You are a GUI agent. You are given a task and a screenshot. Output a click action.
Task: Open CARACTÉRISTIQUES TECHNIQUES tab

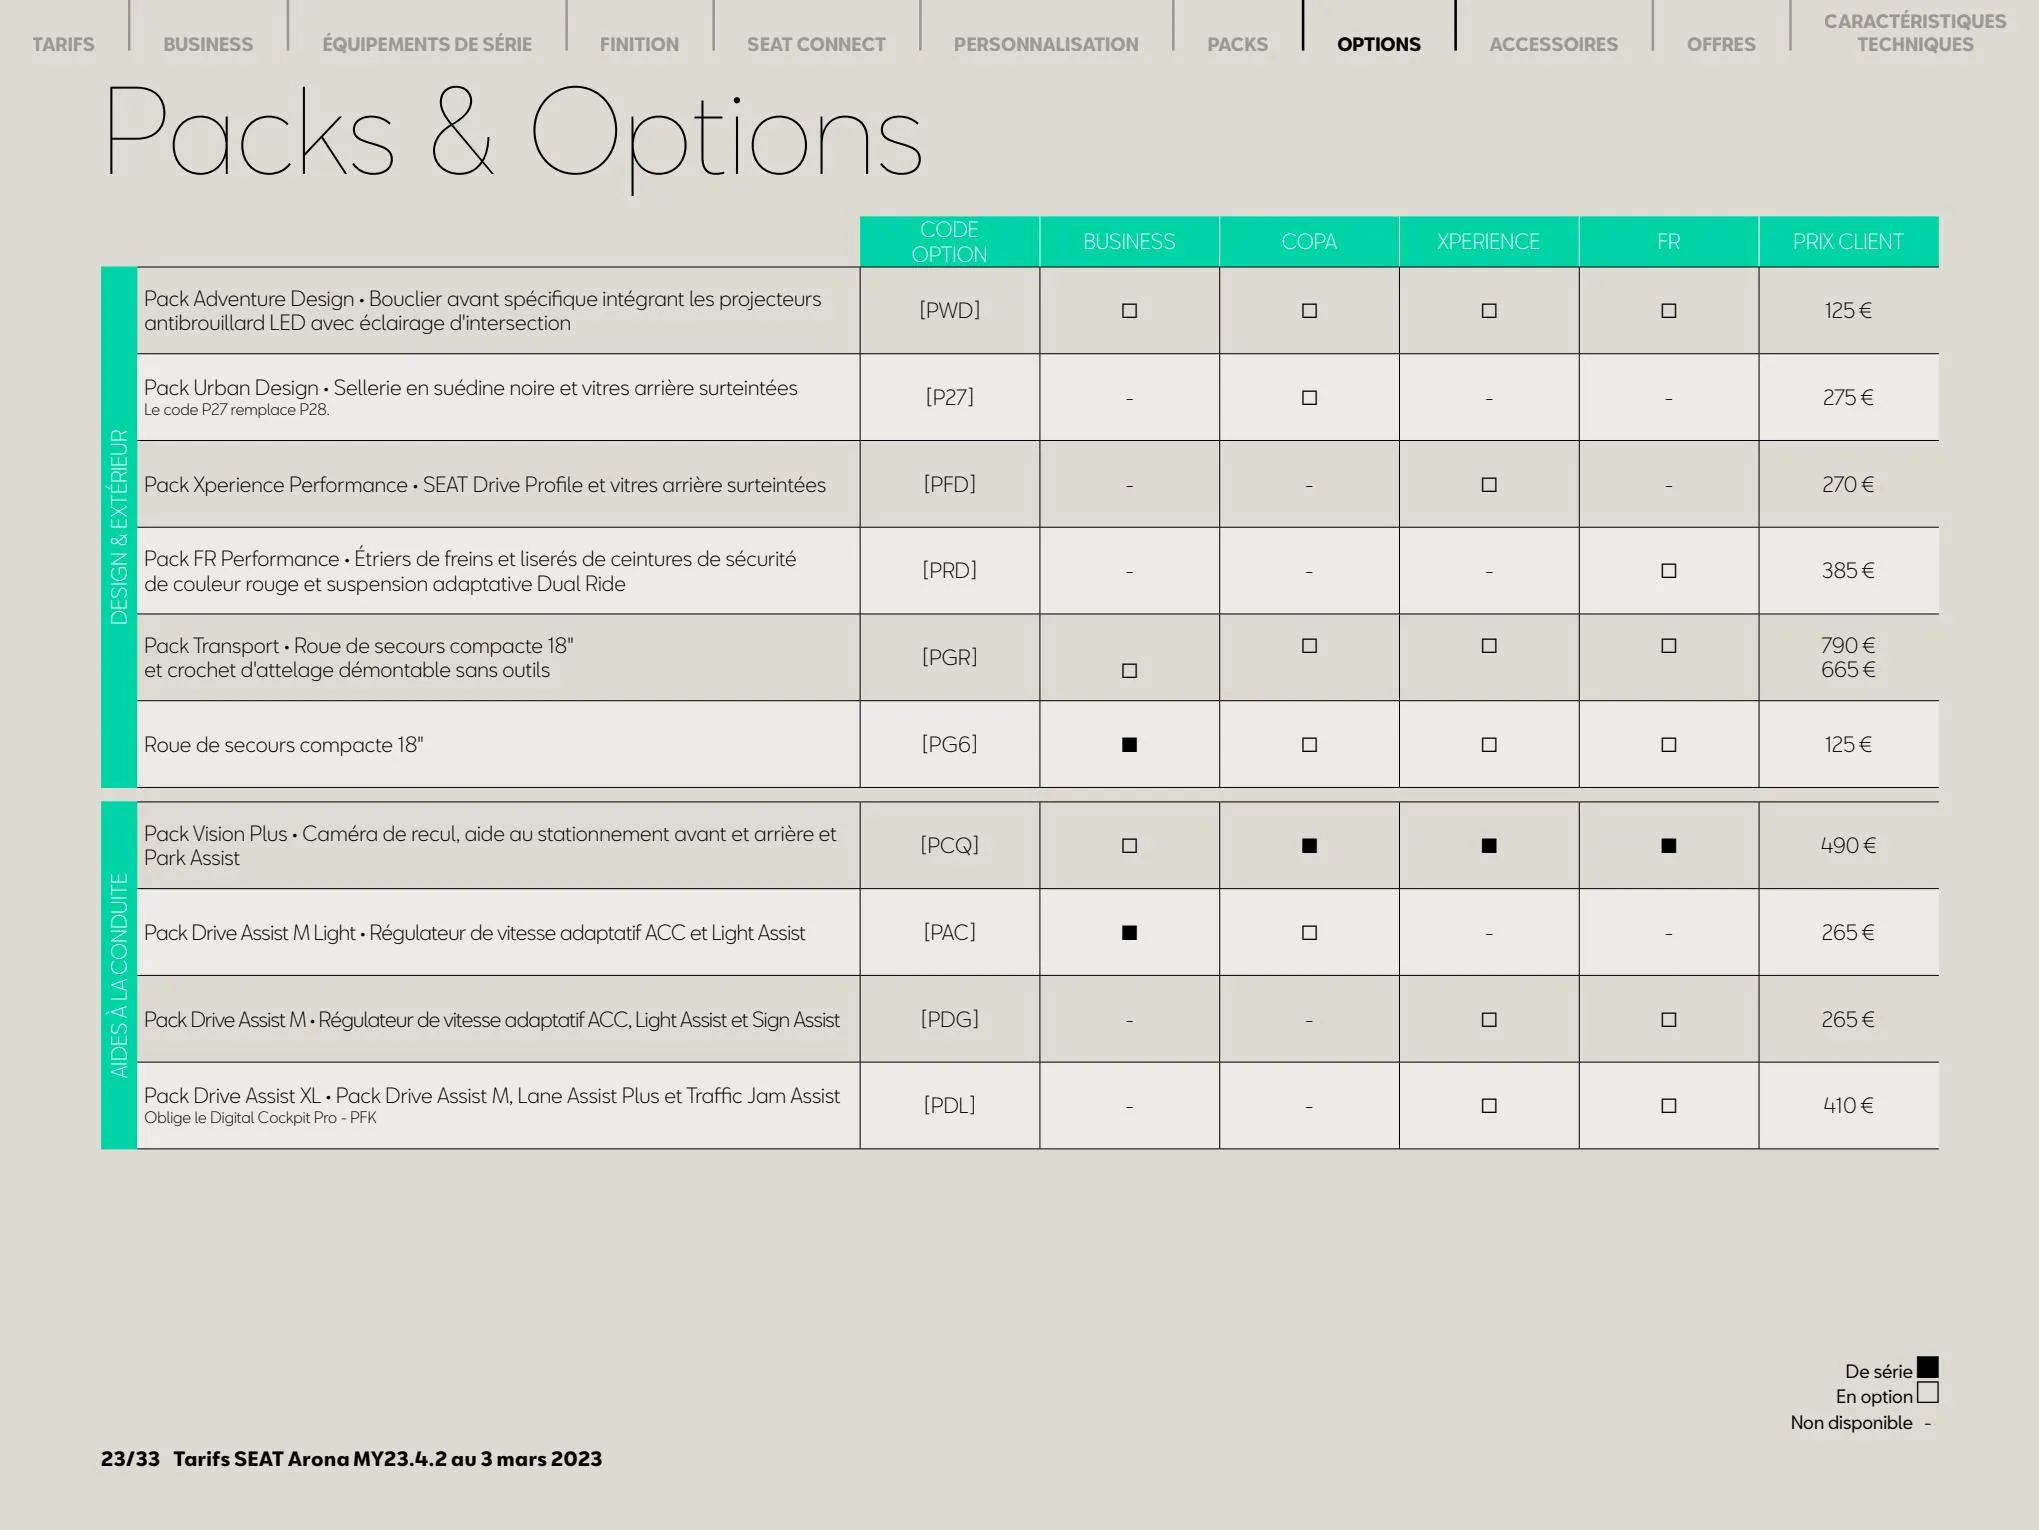(1915, 33)
